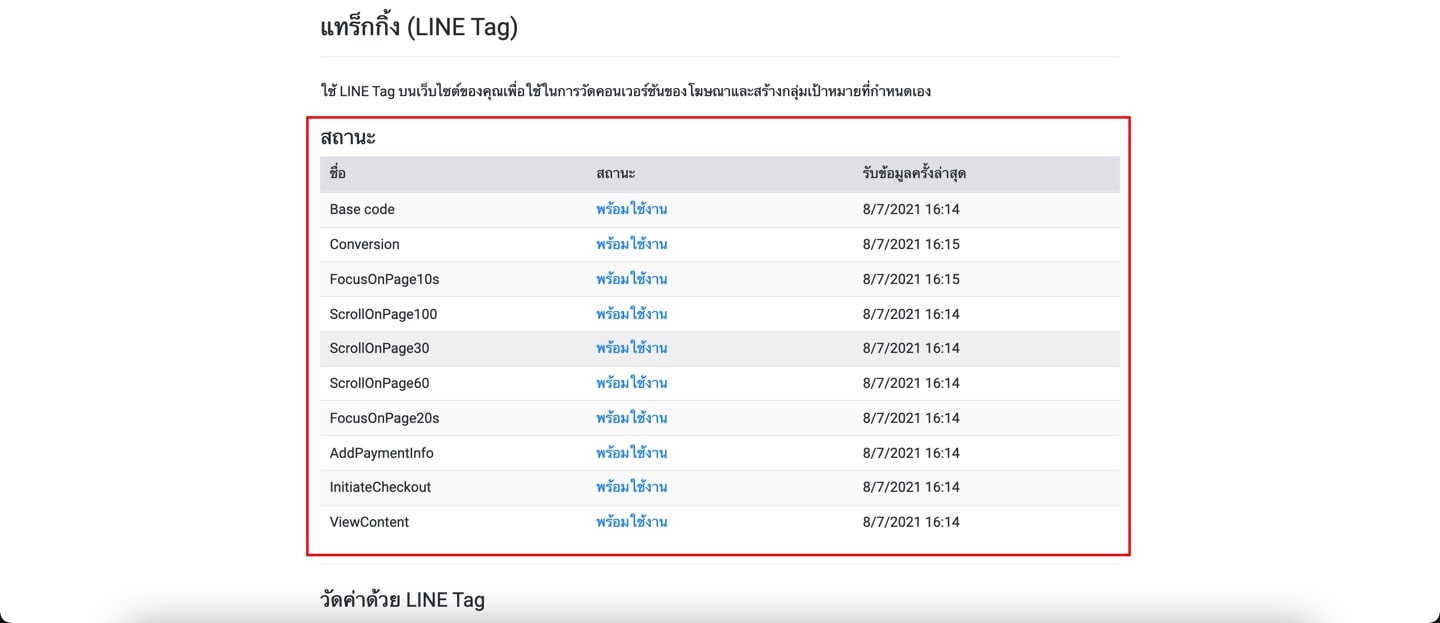Open the ScrollOnPage30 status link

631,348
